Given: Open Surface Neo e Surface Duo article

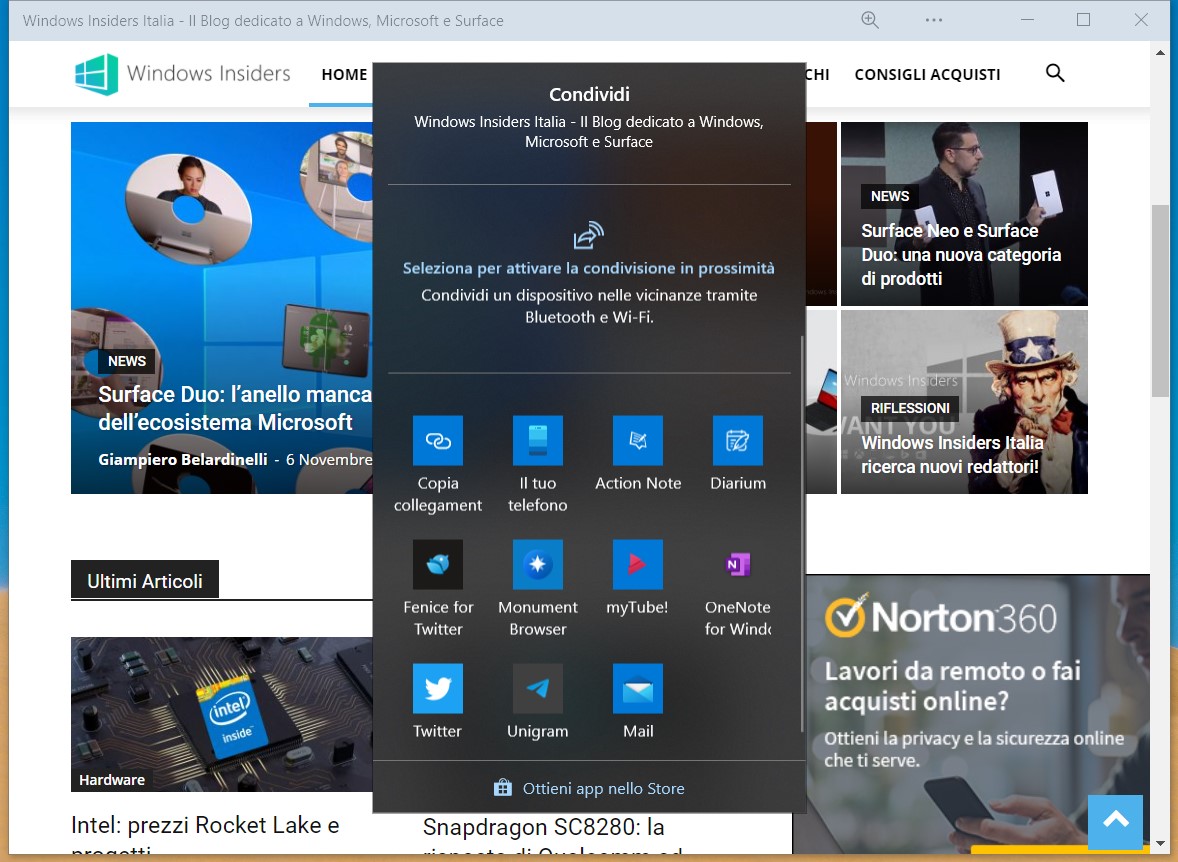Looking at the screenshot, I should coord(961,255).
